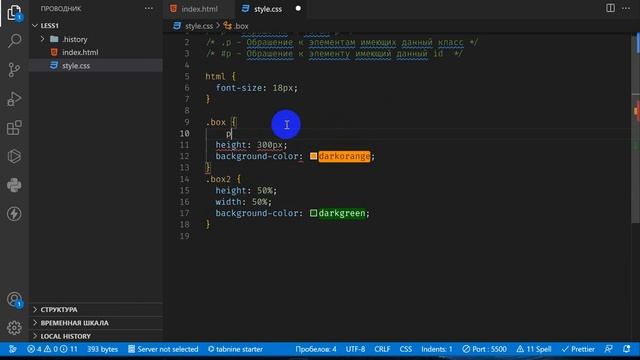Change line endings via CRLF
The height and width of the screenshot is (360, 640).
click(382, 349)
